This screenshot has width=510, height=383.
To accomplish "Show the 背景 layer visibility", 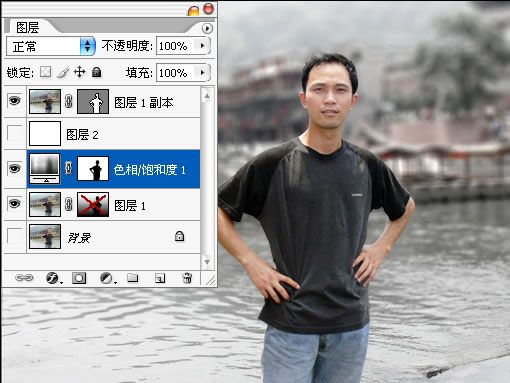I will [x=14, y=236].
